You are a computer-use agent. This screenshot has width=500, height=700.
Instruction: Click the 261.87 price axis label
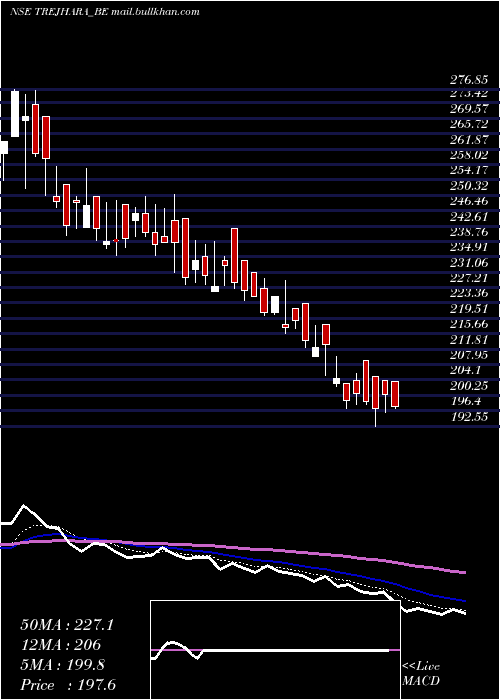[x=469, y=140]
